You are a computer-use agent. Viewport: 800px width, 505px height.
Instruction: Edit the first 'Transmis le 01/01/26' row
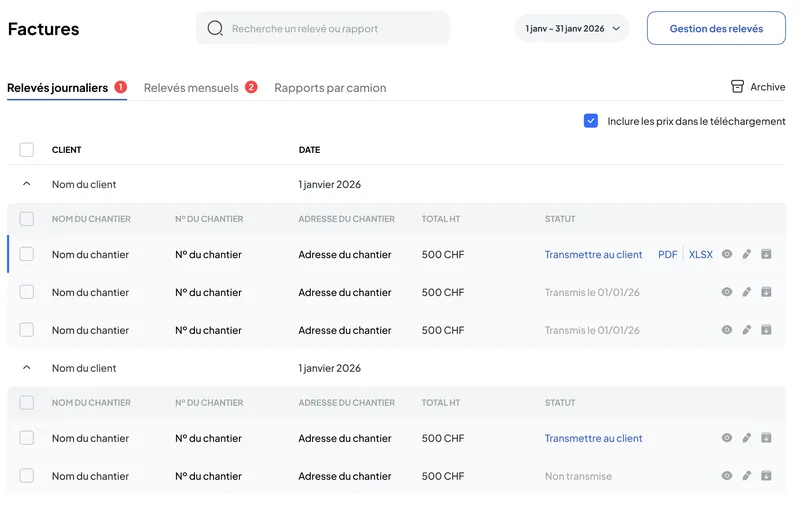(746, 292)
